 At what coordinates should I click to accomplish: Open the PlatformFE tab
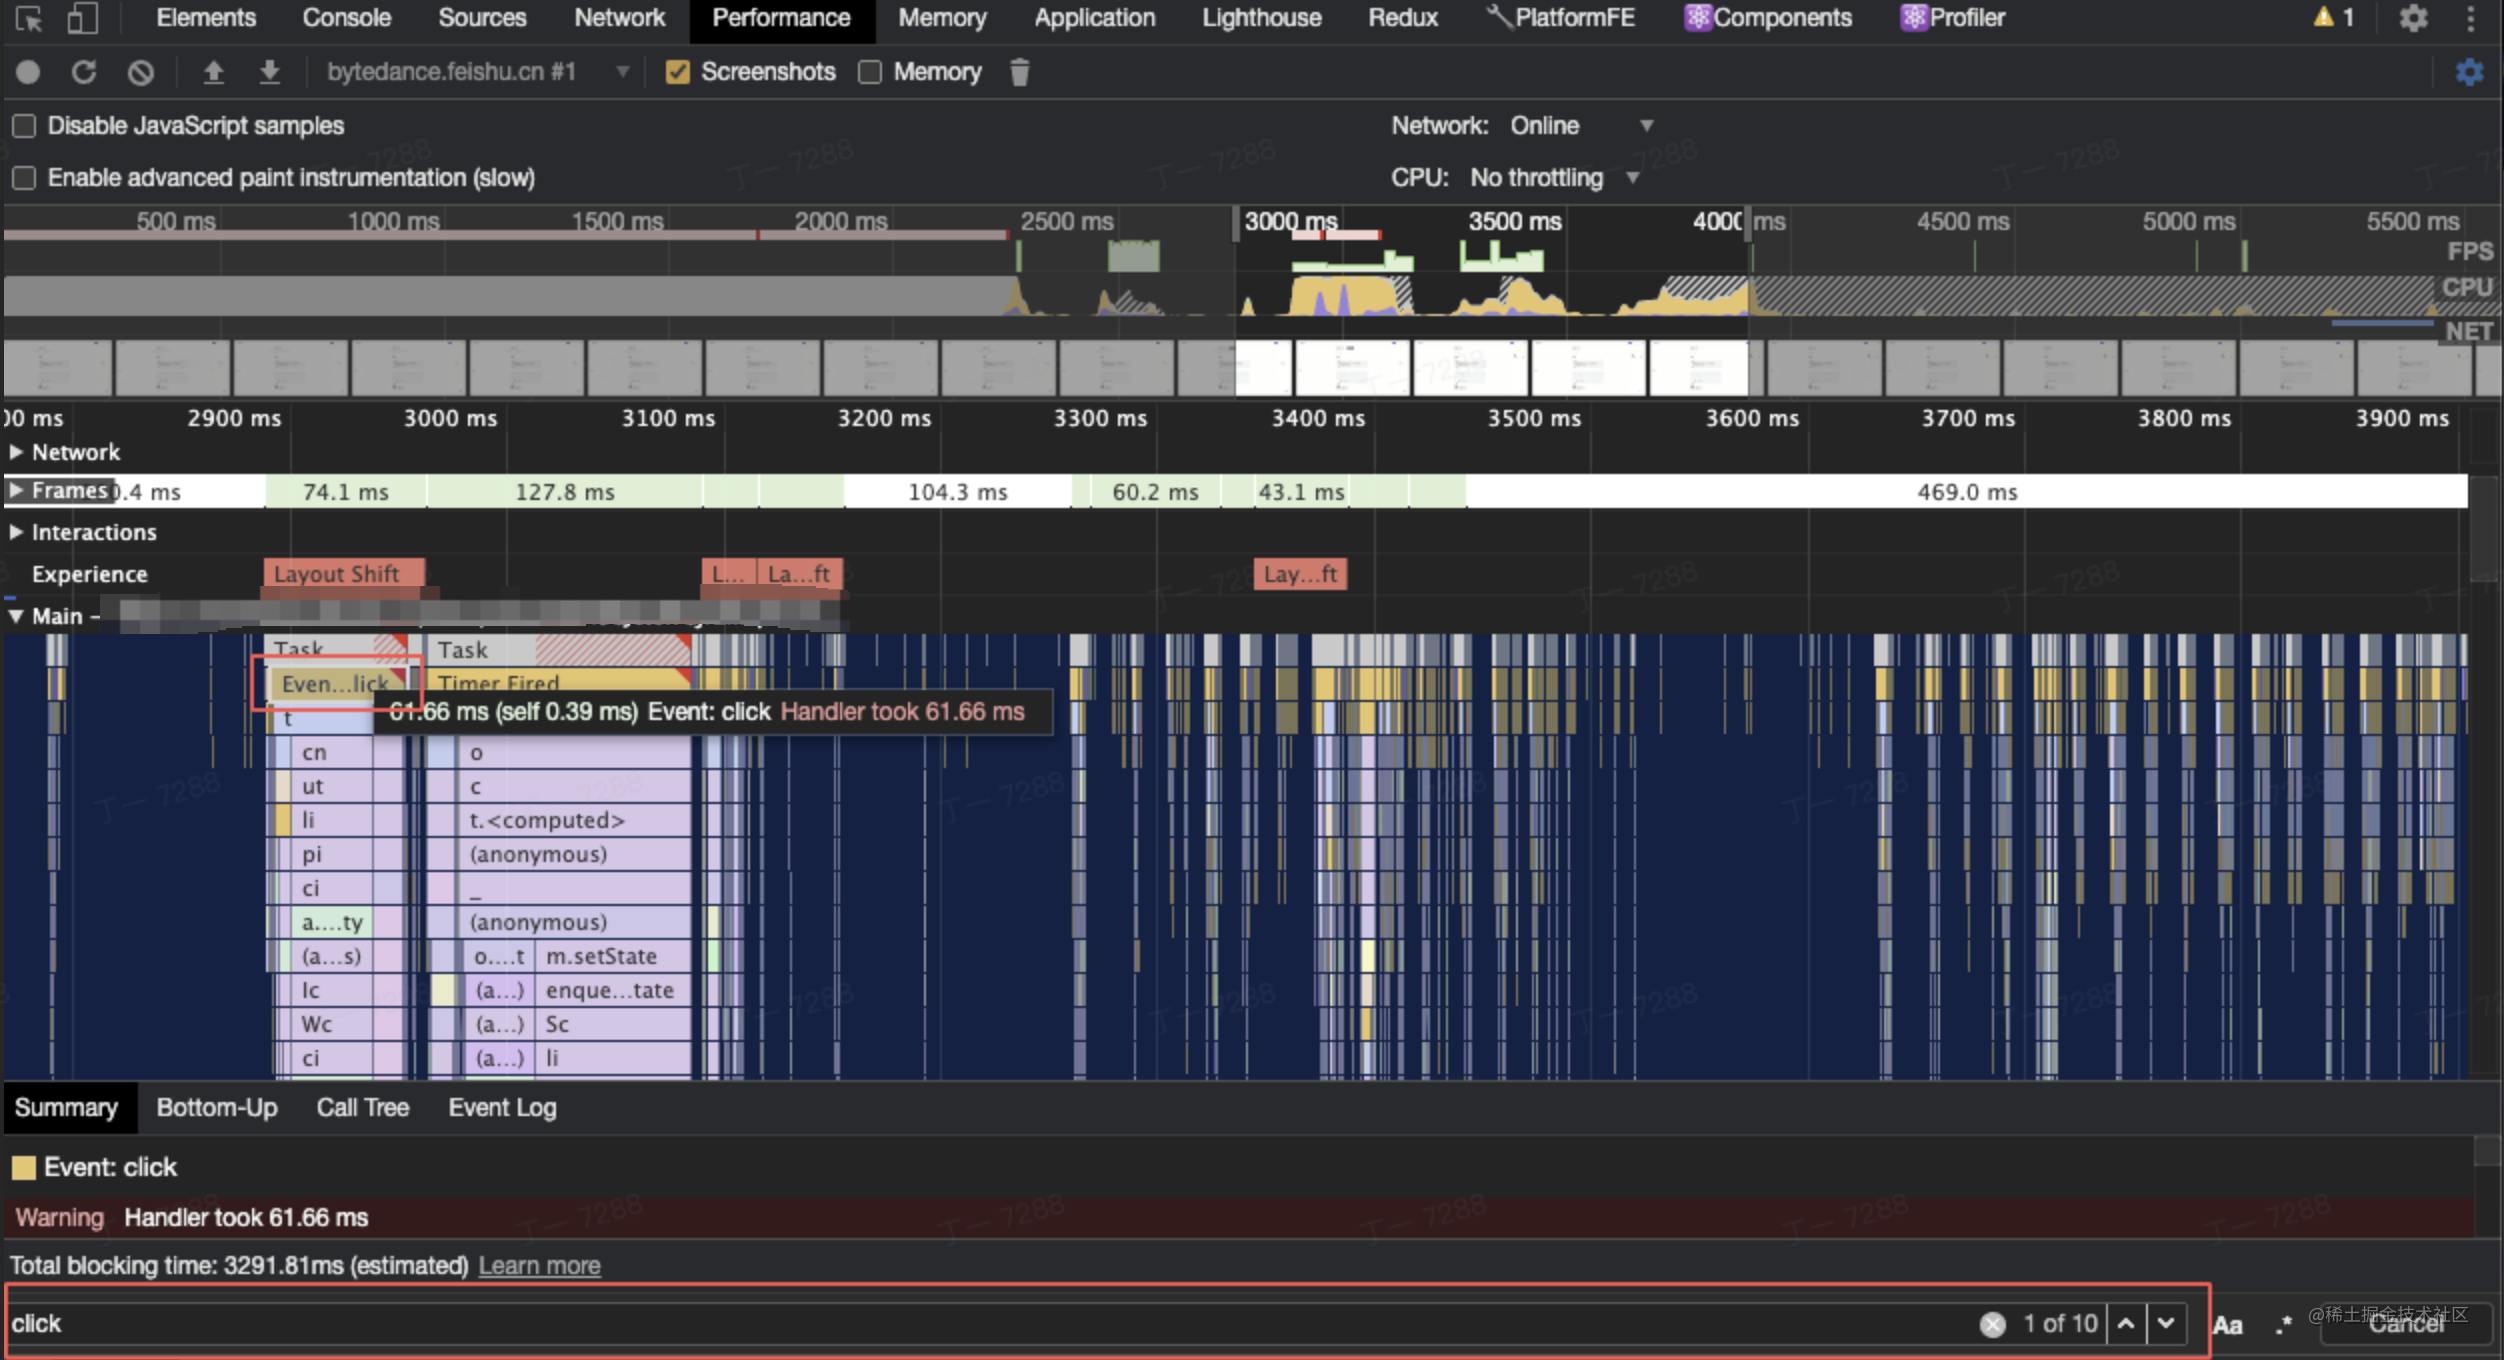[x=1560, y=18]
